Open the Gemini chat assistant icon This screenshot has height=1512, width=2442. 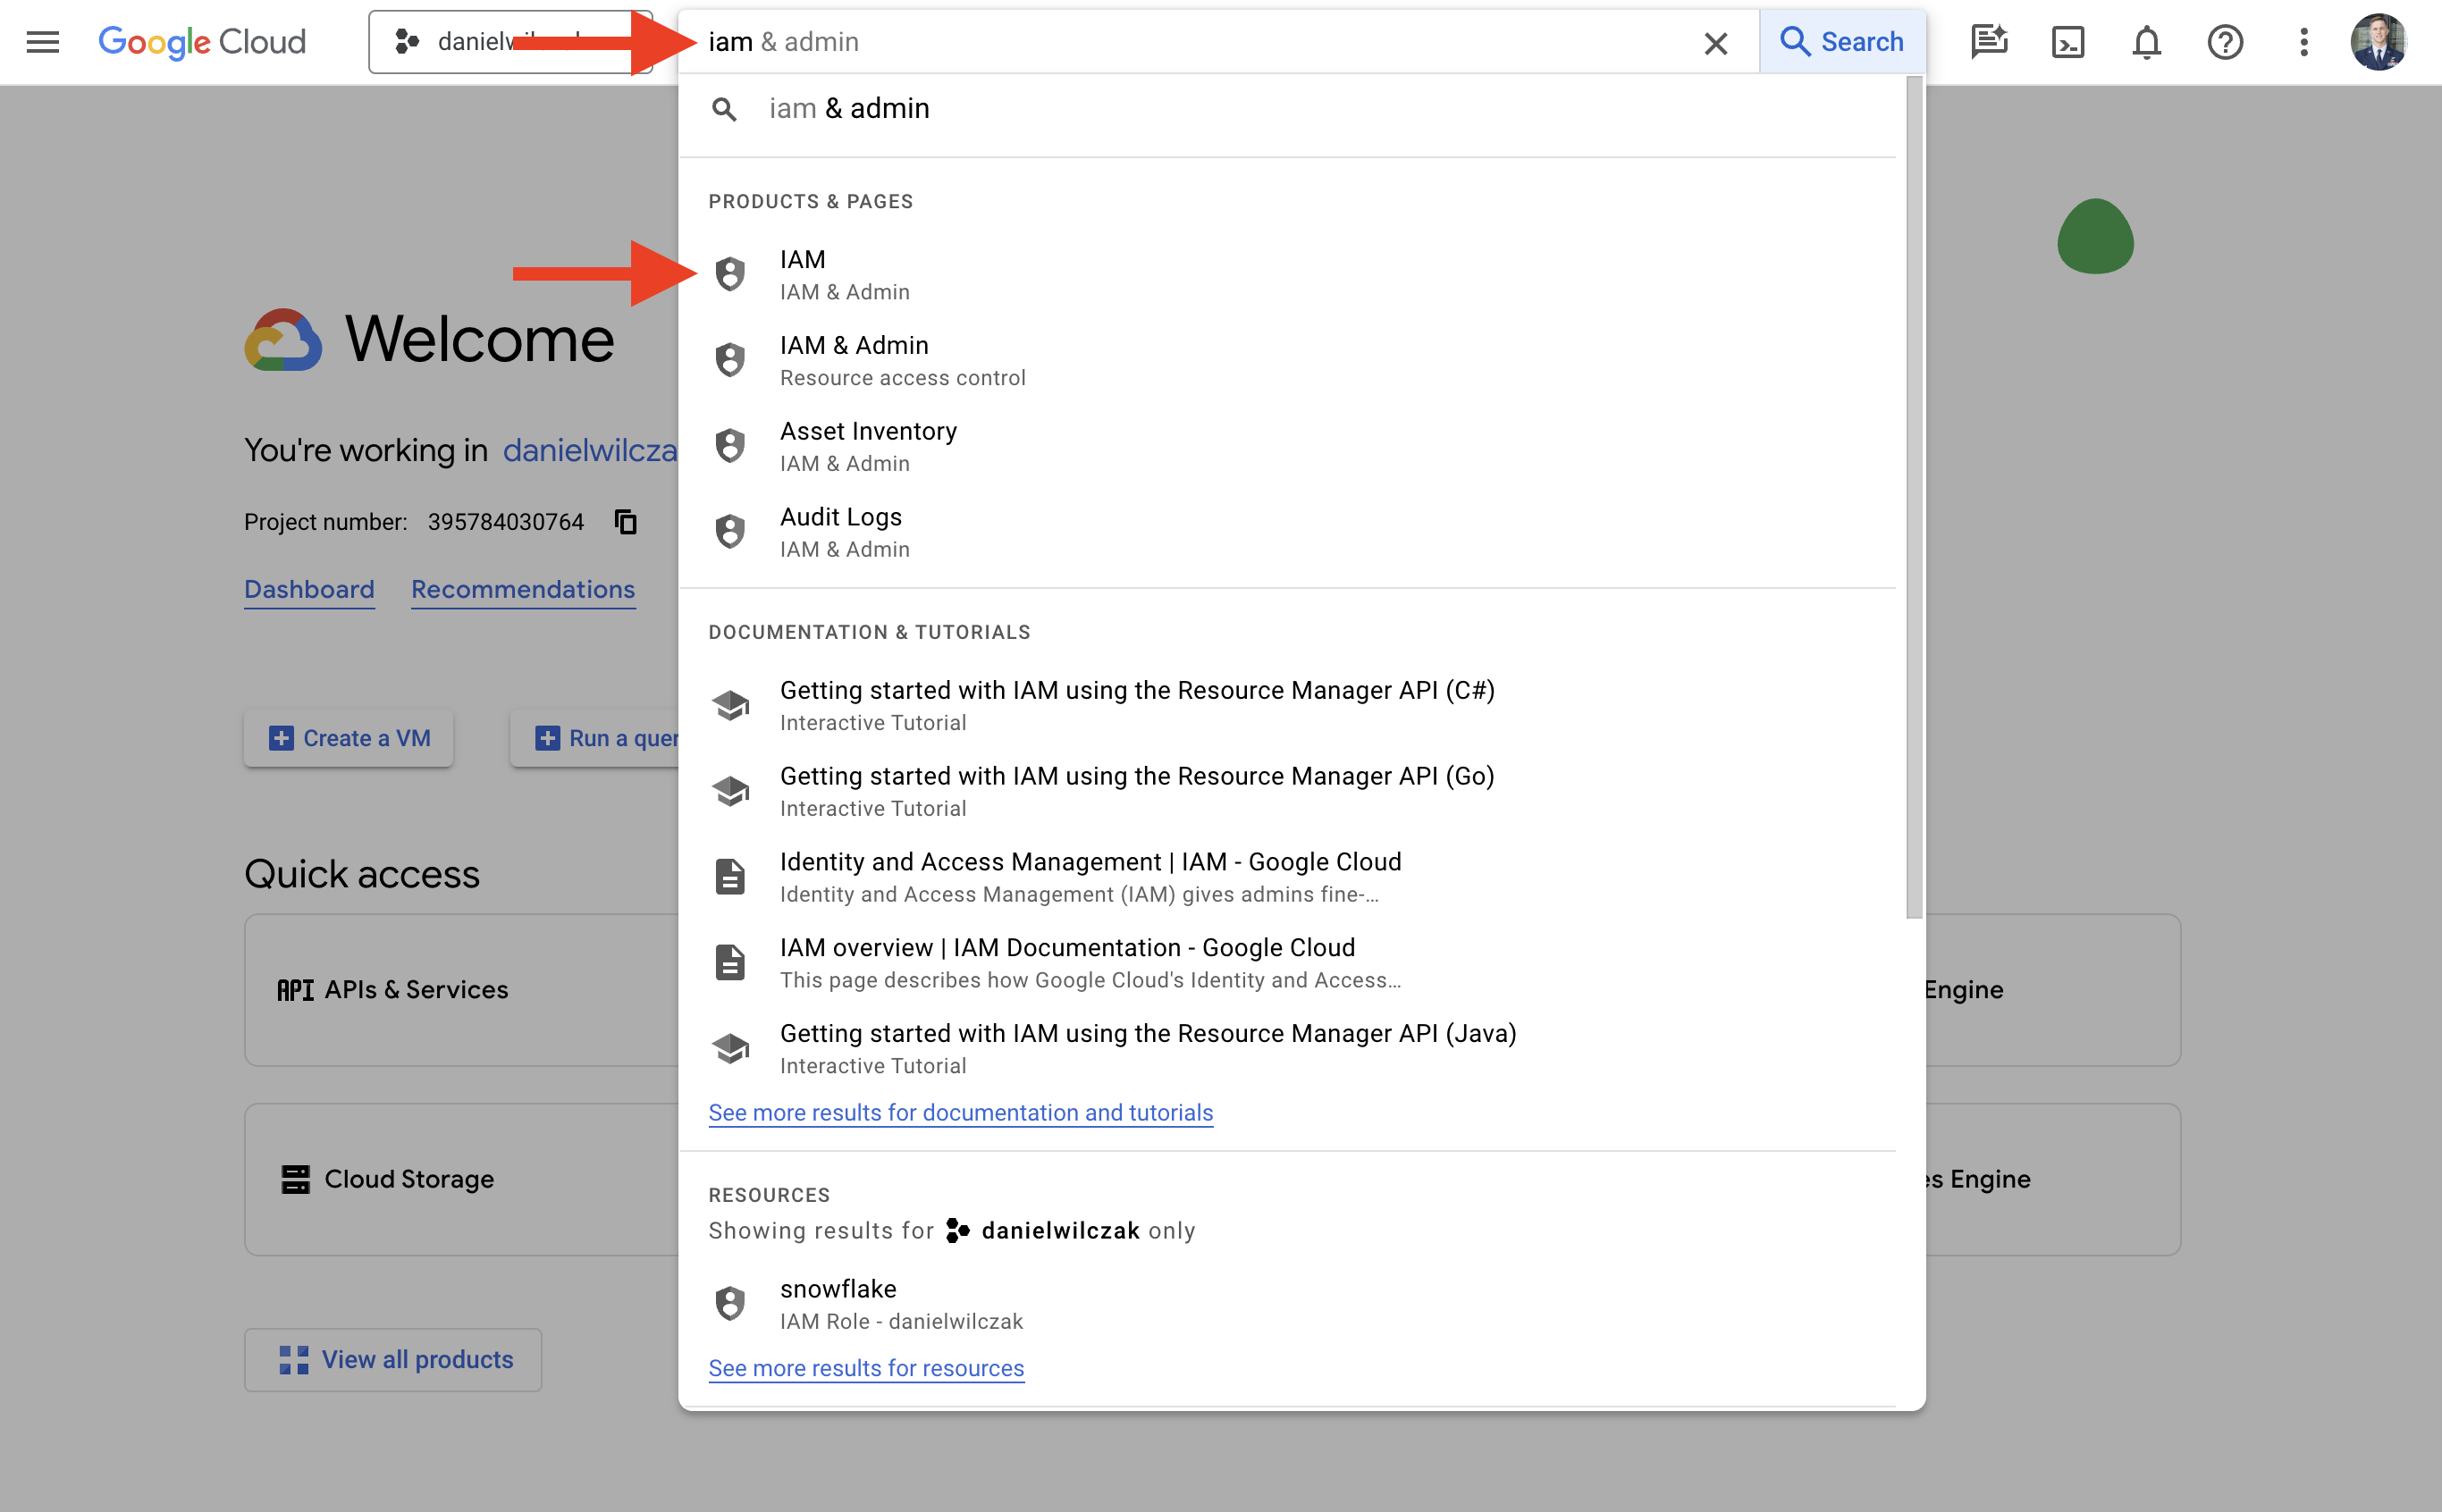pyautogui.click(x=1989, y=42)
